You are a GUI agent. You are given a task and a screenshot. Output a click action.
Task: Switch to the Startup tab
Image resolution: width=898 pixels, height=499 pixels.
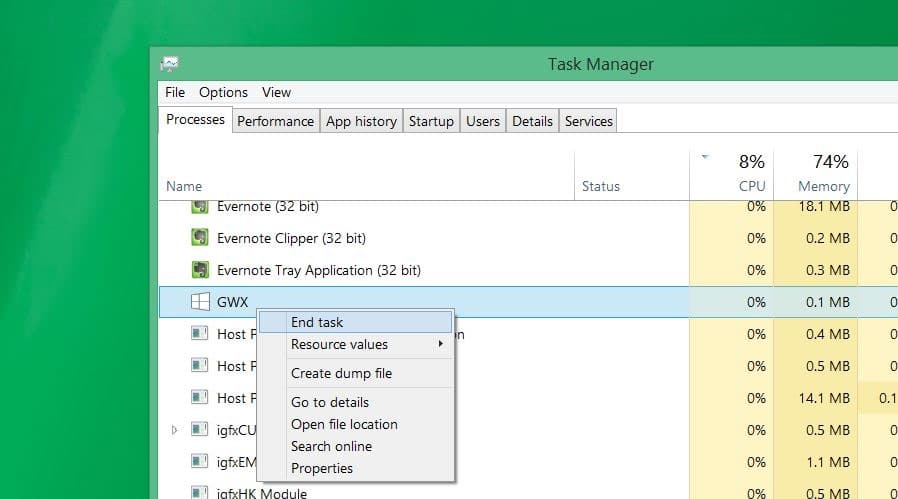pos(431,121)
